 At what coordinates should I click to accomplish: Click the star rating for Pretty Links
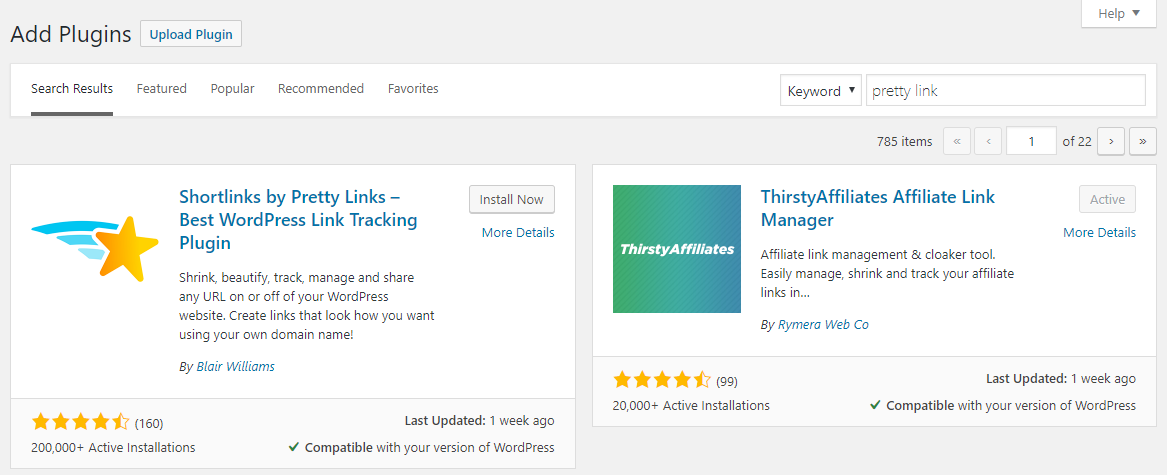[80, 421]
